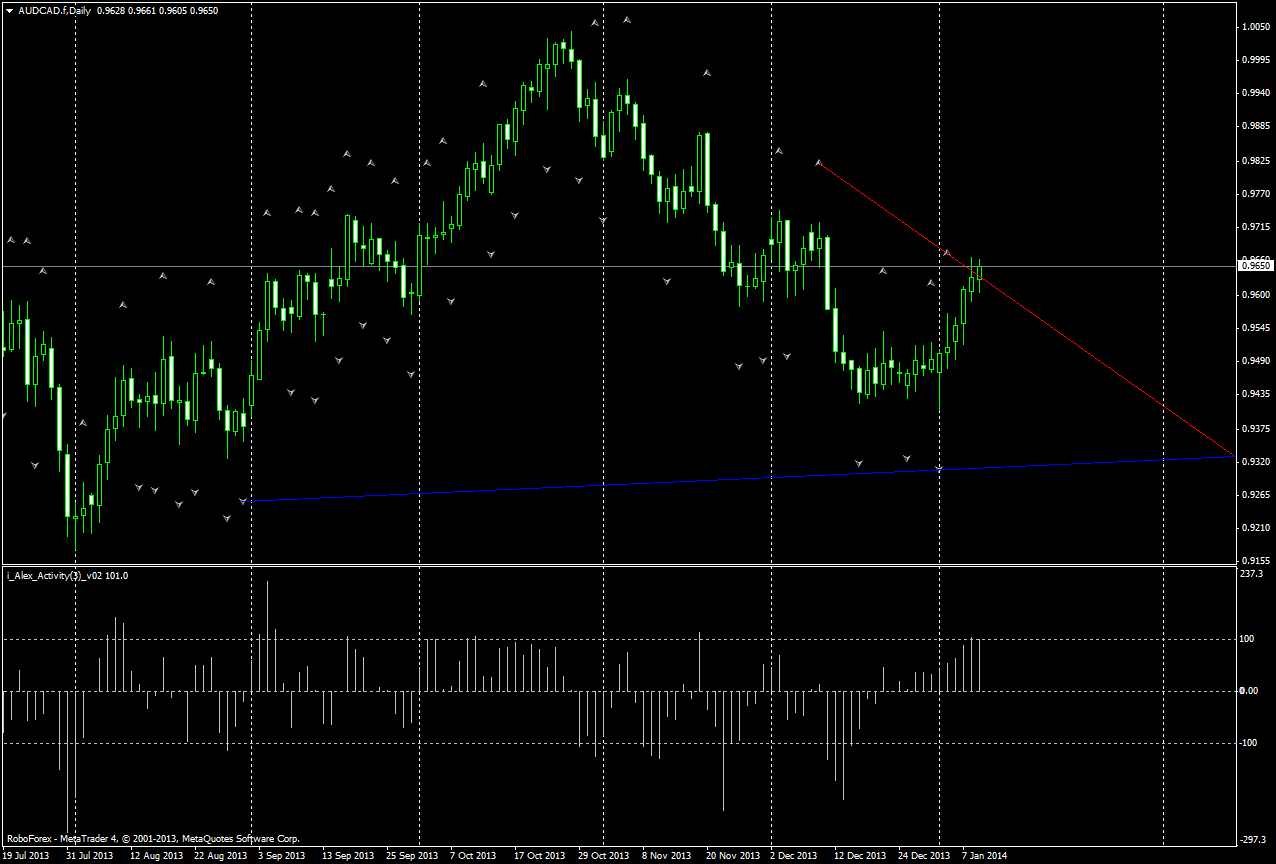
Task: Click the AUDCAD.f,Daily chart title
Action: tap(54, 10)
